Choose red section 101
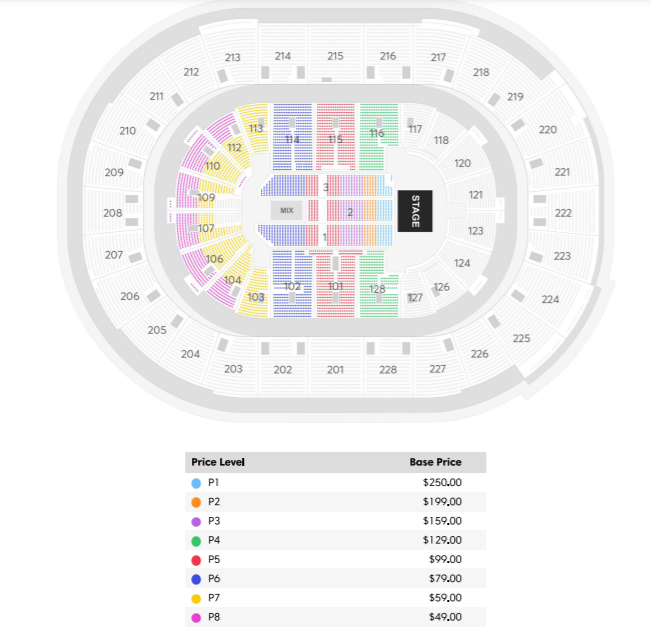This screenshot has height=627, width=651. tap(335, 284)
